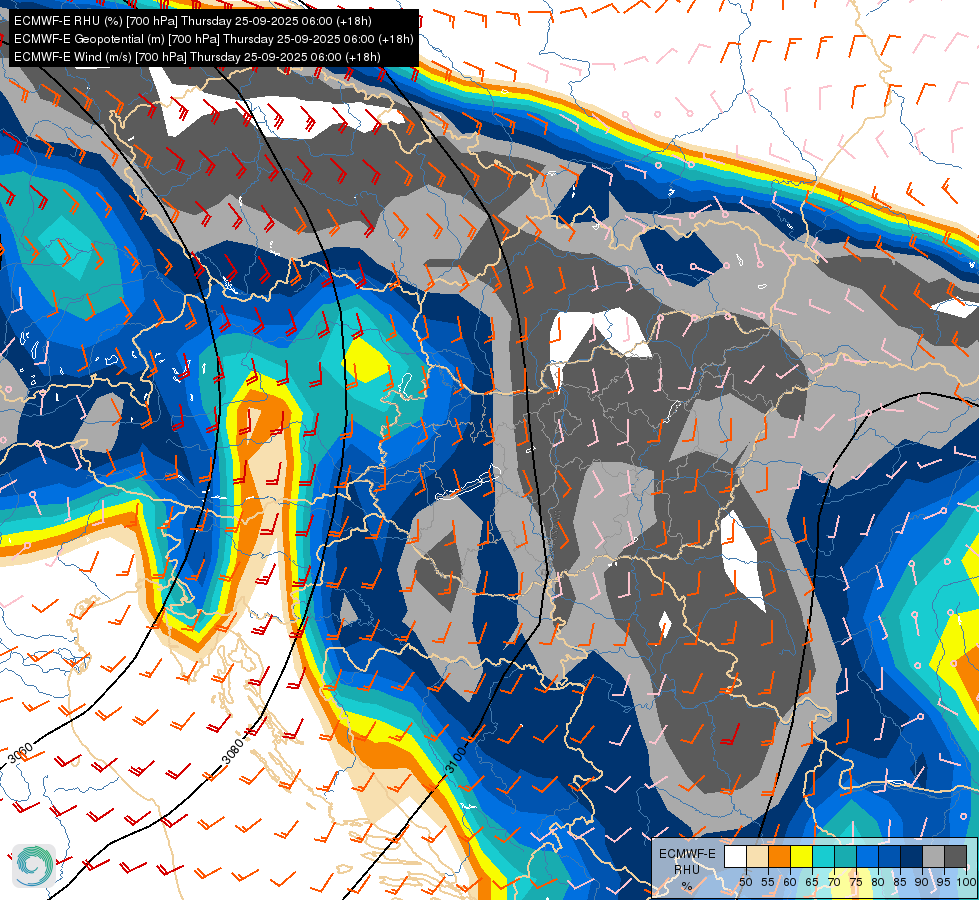Click the dark navy legend swatch 85-90

912,856
